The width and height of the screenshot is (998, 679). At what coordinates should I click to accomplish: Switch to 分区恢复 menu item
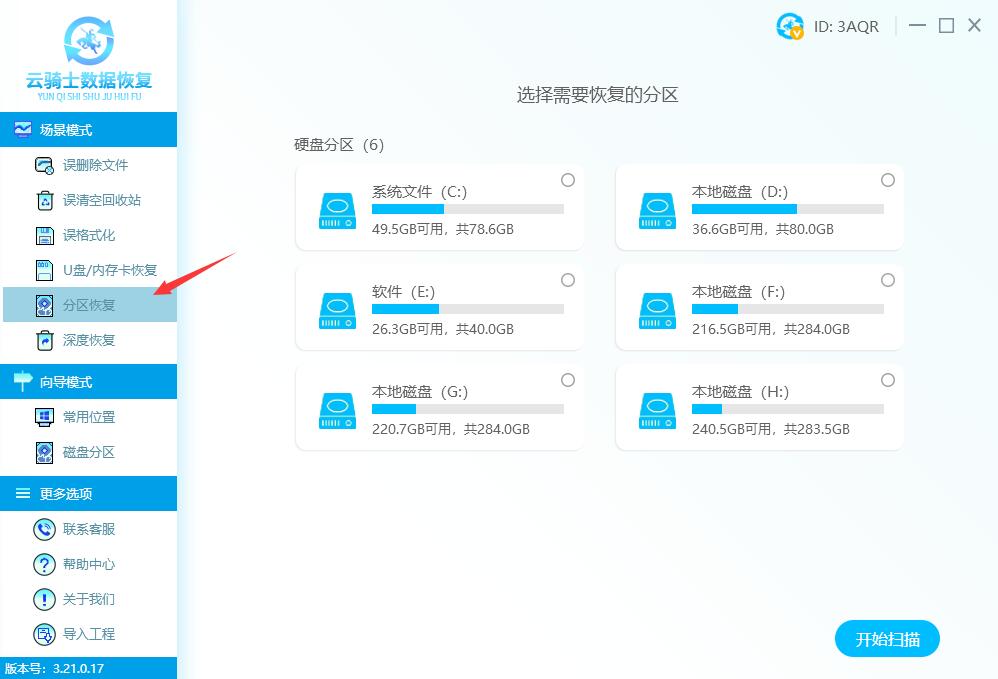[89, 305]
